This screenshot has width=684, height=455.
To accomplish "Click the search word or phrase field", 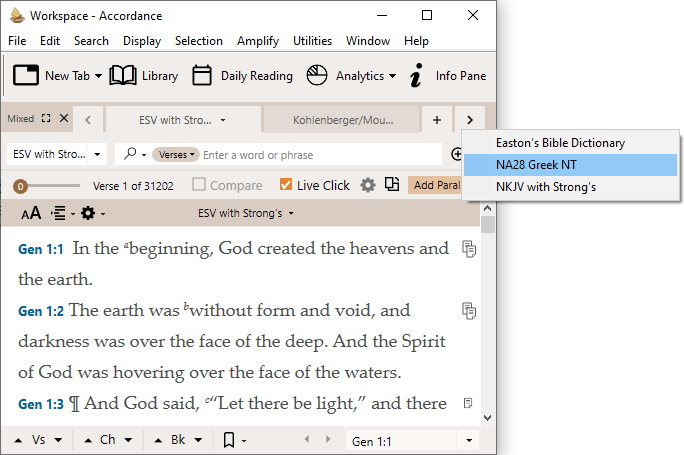I will pos(320,155).
